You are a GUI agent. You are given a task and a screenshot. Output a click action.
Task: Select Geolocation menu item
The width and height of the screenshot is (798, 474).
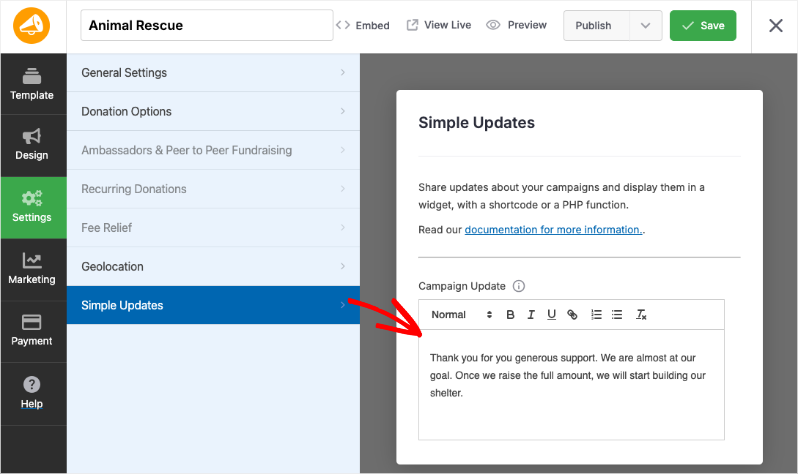click(213, 266)
